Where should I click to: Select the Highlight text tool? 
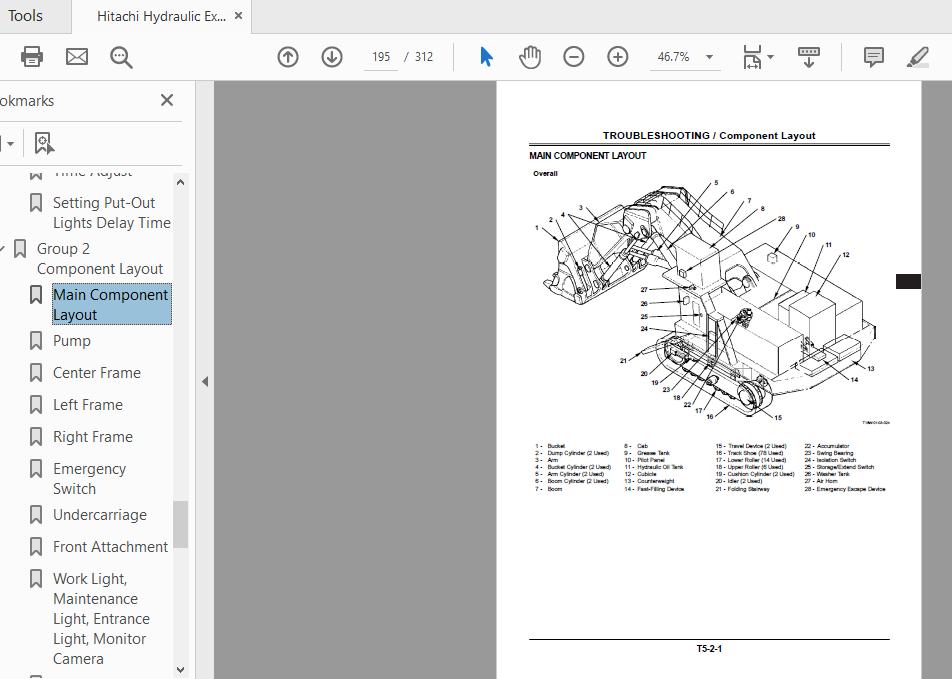pos(917,57)
